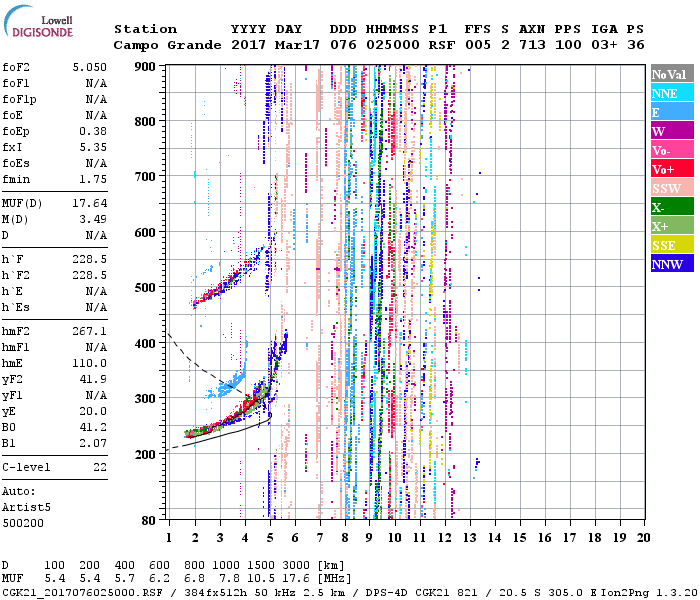This screenshot has width=700, height=600.
Task: Click the 2017 year value in header
Action: pyautogui.click(x=248, y=45)
